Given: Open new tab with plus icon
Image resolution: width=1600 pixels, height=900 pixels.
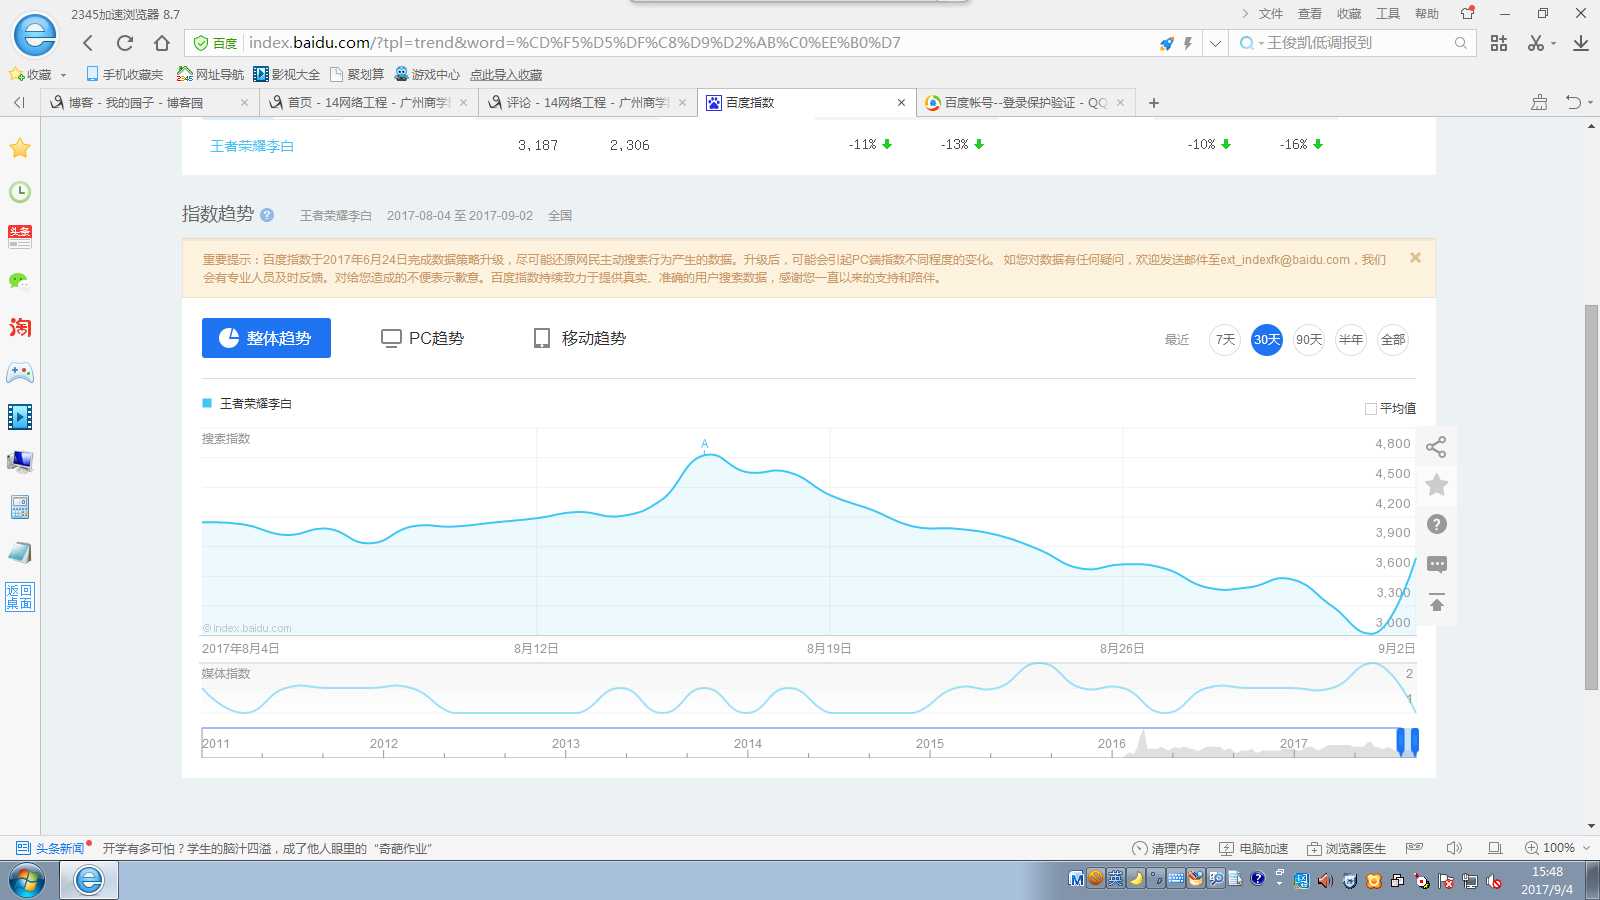Looking at the screenshot, I should pyautogui.click(x=1154, y=103).
